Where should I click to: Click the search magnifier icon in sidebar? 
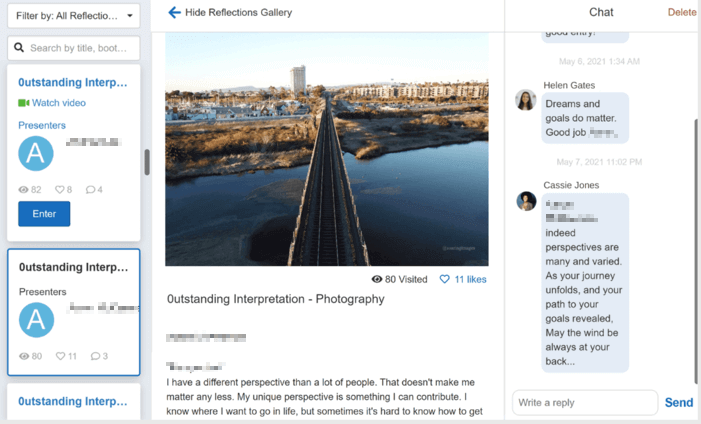point(19,48)
